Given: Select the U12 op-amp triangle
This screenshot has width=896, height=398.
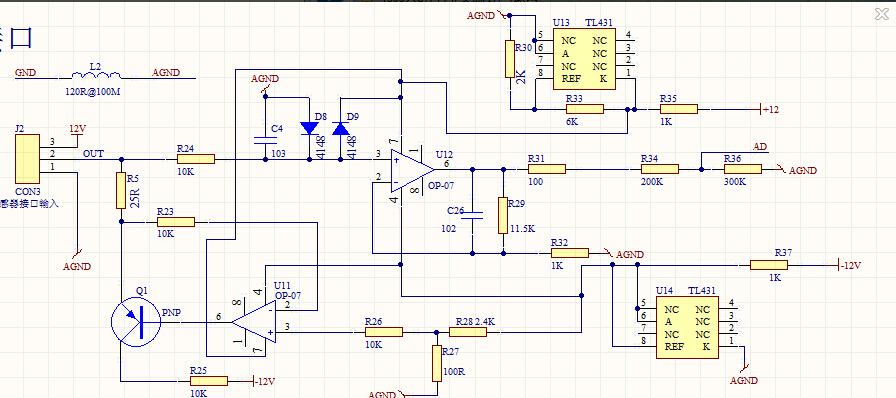Looking at the screenshot, I should tap(410, 169).
